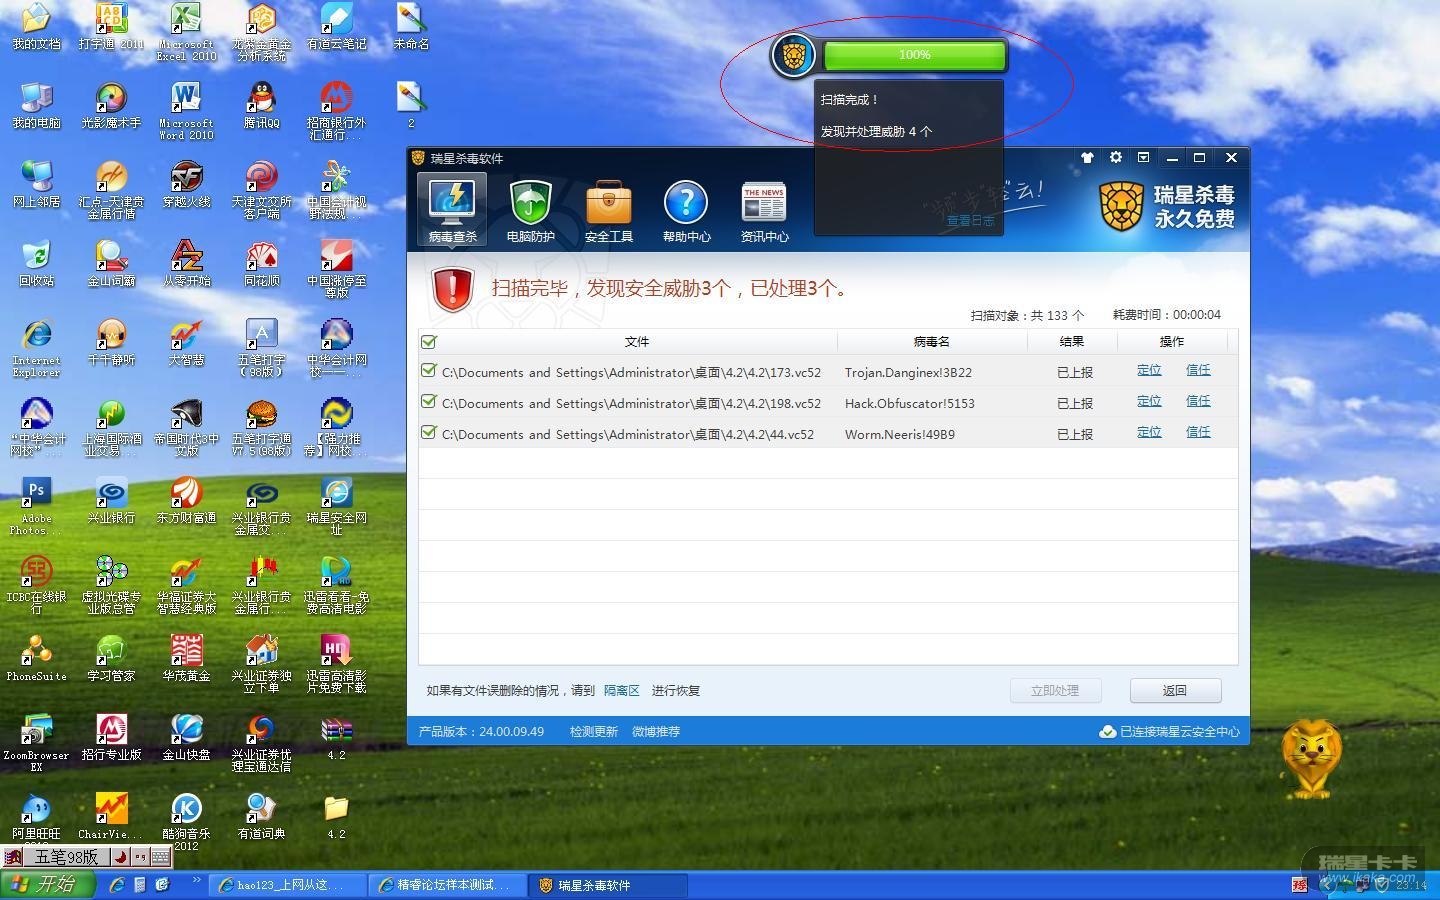
Task: Click the 100% scan progress bar
Action: pyautogui.click(x=914, y=55)
